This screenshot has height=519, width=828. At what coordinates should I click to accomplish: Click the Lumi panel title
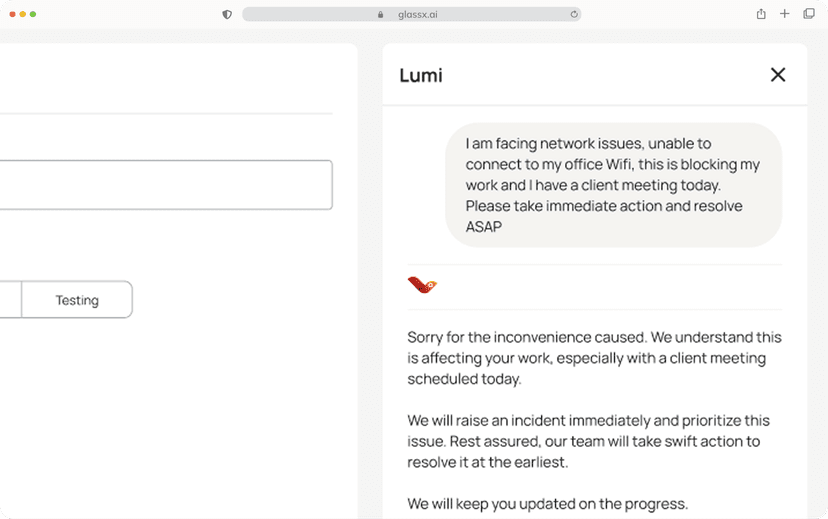pyautogui.click(x=421, y=76)
